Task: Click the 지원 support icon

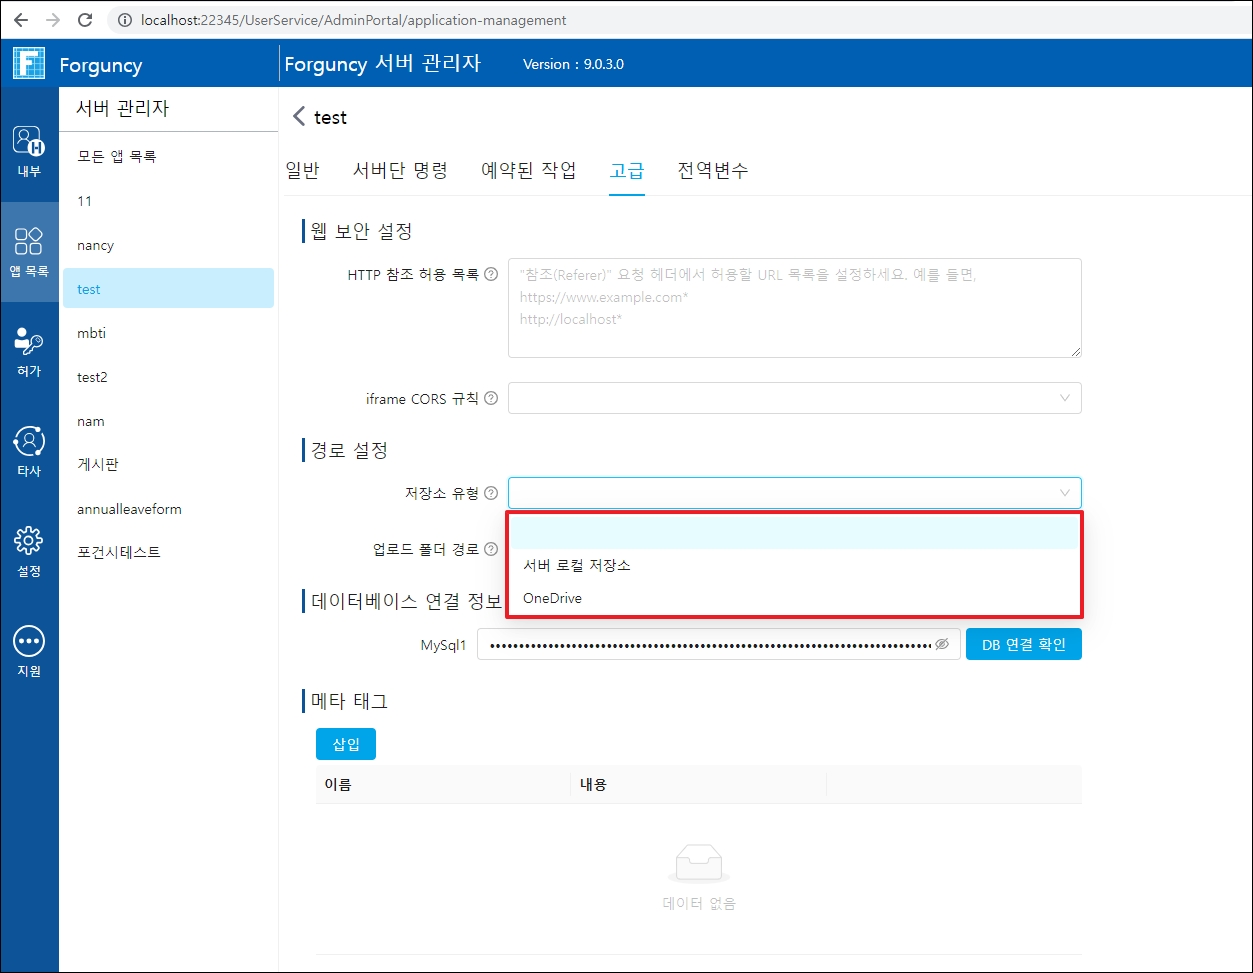Action: (29, 650)
